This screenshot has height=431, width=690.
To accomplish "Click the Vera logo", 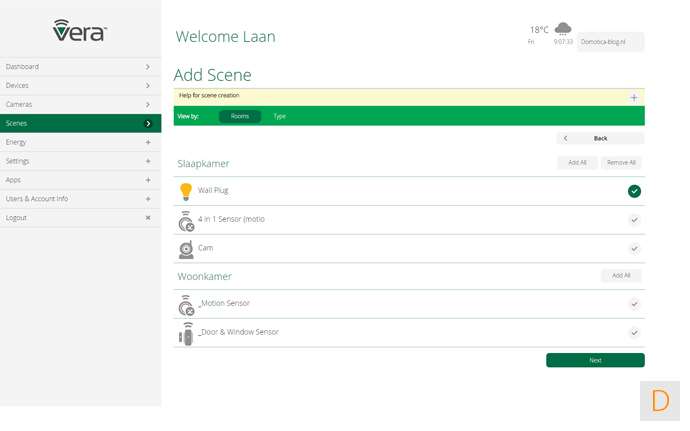I will (80, 30).
